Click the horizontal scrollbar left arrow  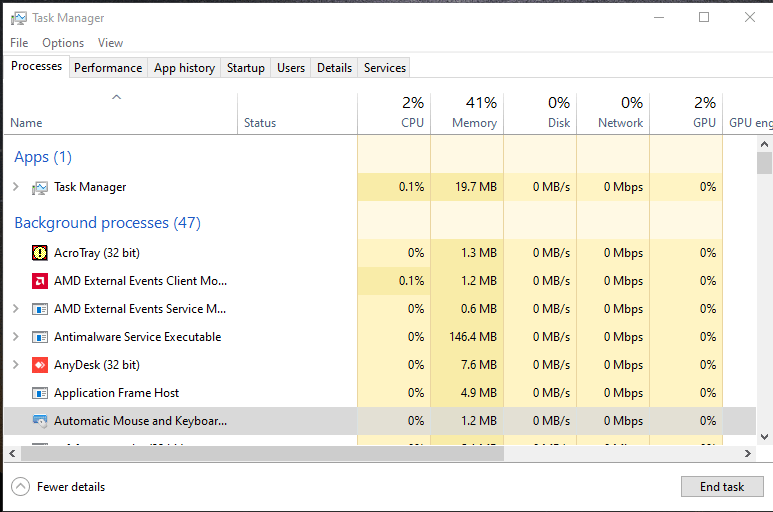[x=12, y=453]
